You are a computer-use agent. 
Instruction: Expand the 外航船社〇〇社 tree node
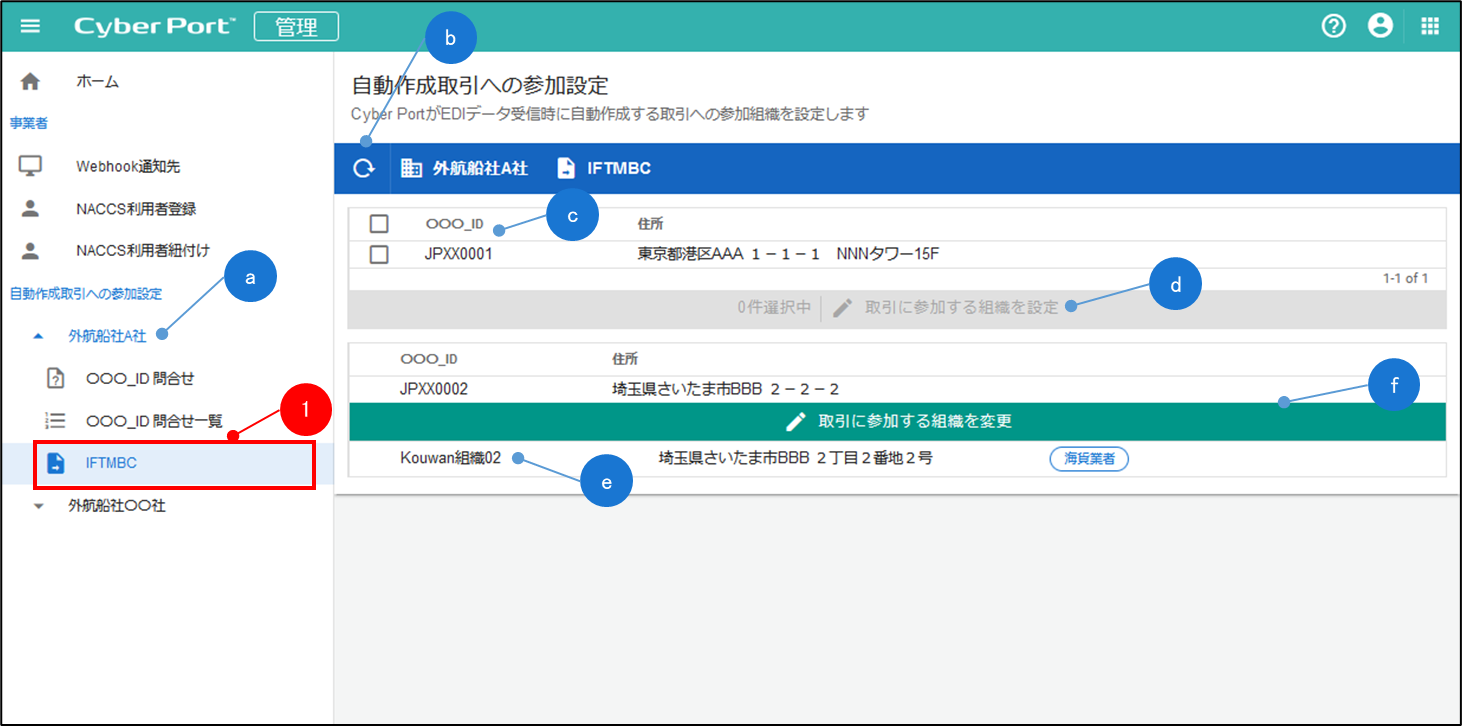click(x=39, y=506)
